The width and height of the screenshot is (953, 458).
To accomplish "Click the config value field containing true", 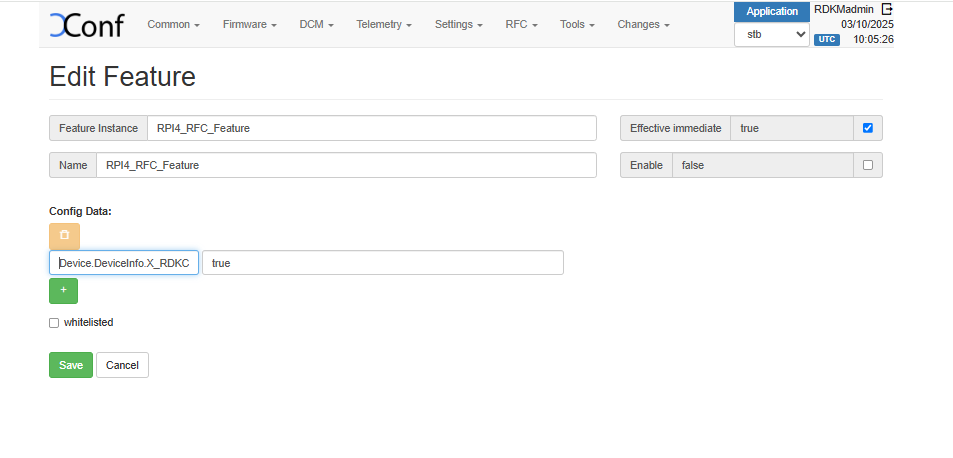I will [382, 262].
